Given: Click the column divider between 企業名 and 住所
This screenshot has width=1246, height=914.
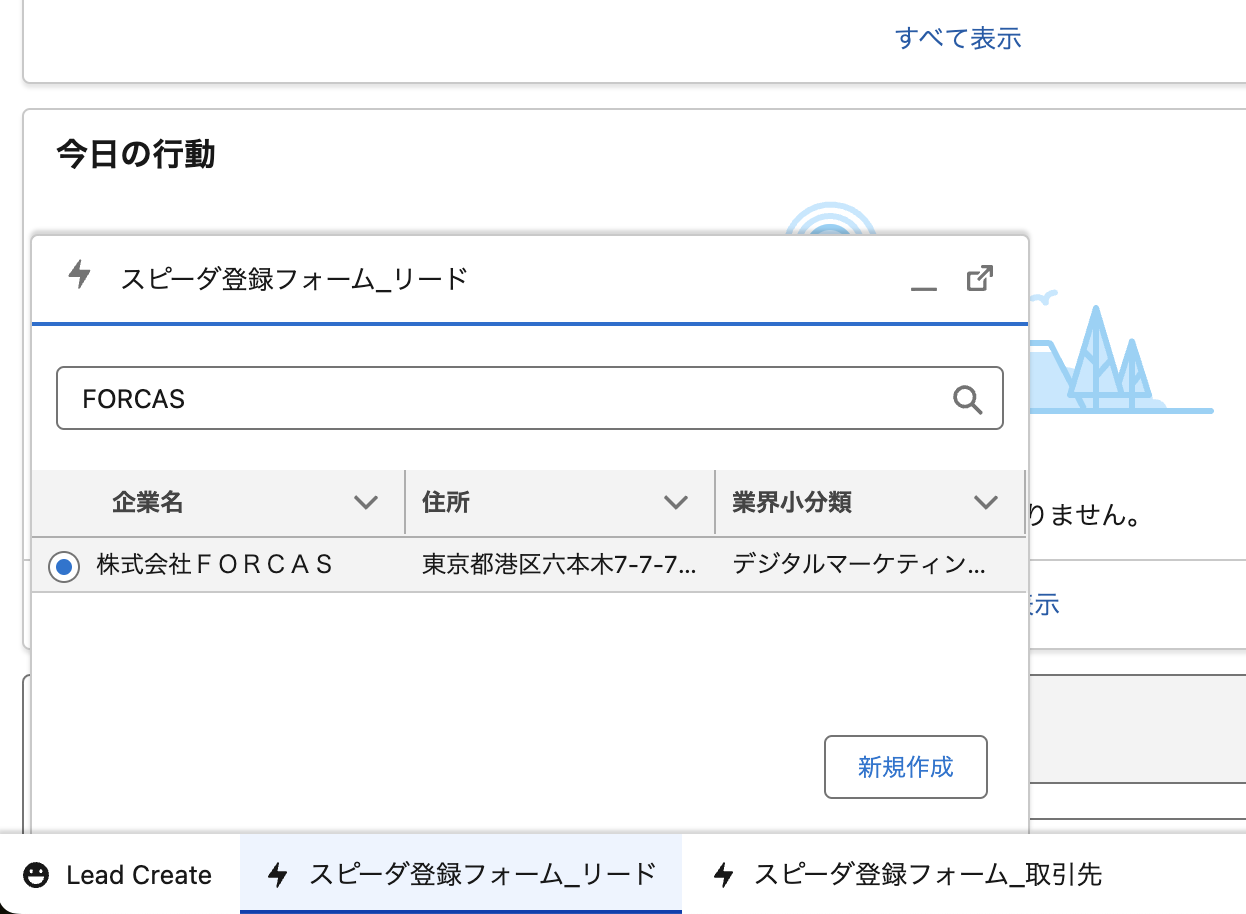Looking at the screenshot, I should point(405,502).
